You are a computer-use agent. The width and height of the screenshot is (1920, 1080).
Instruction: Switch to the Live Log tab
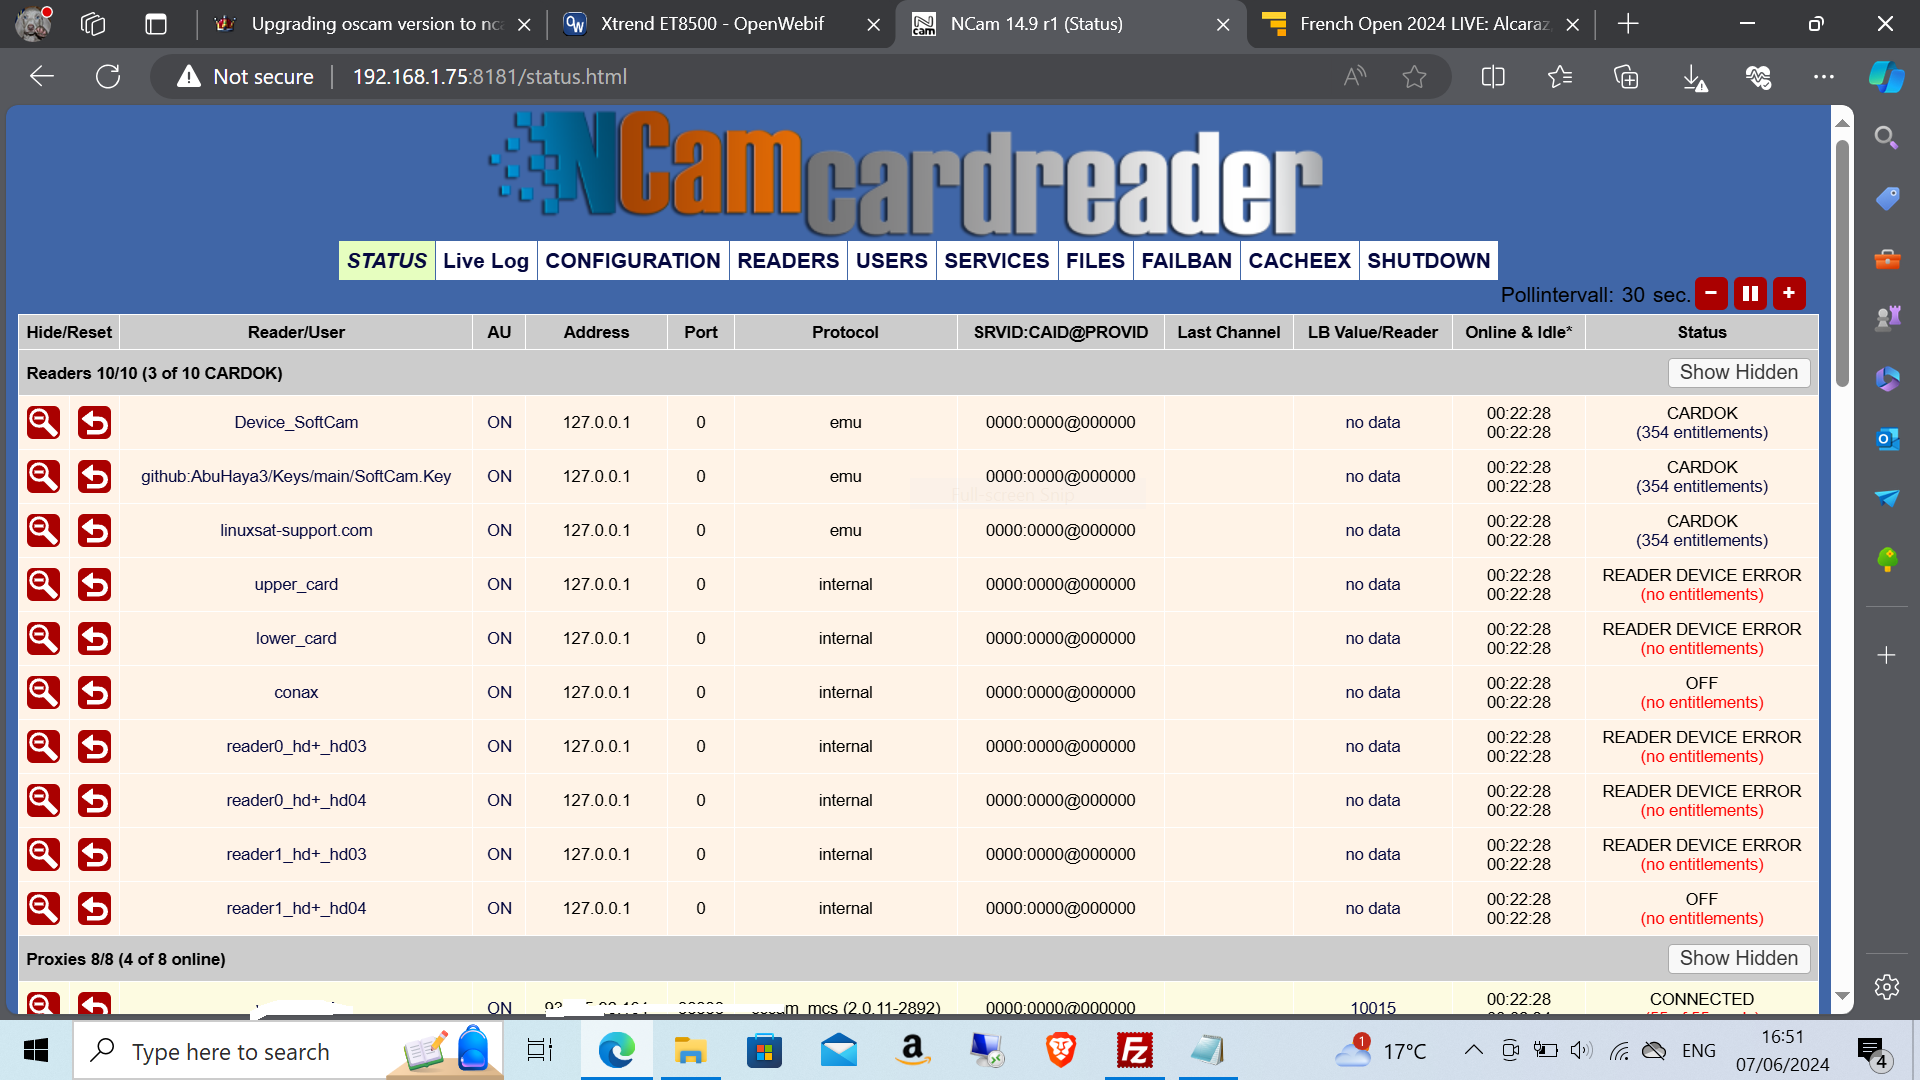pos(486,261)
